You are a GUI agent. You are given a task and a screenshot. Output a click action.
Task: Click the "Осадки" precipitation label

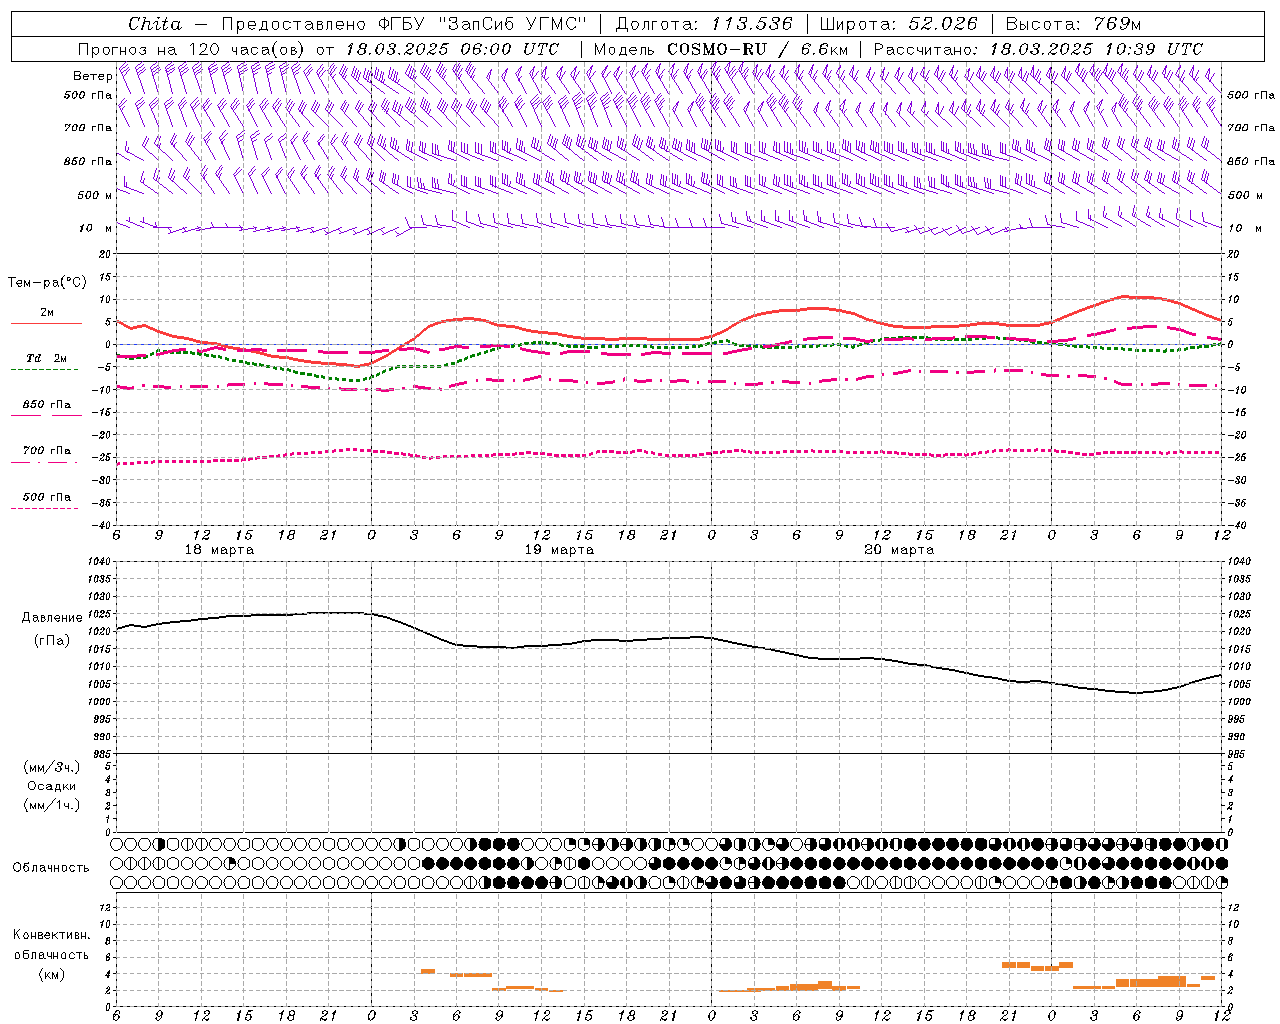[x=52, y=786]
